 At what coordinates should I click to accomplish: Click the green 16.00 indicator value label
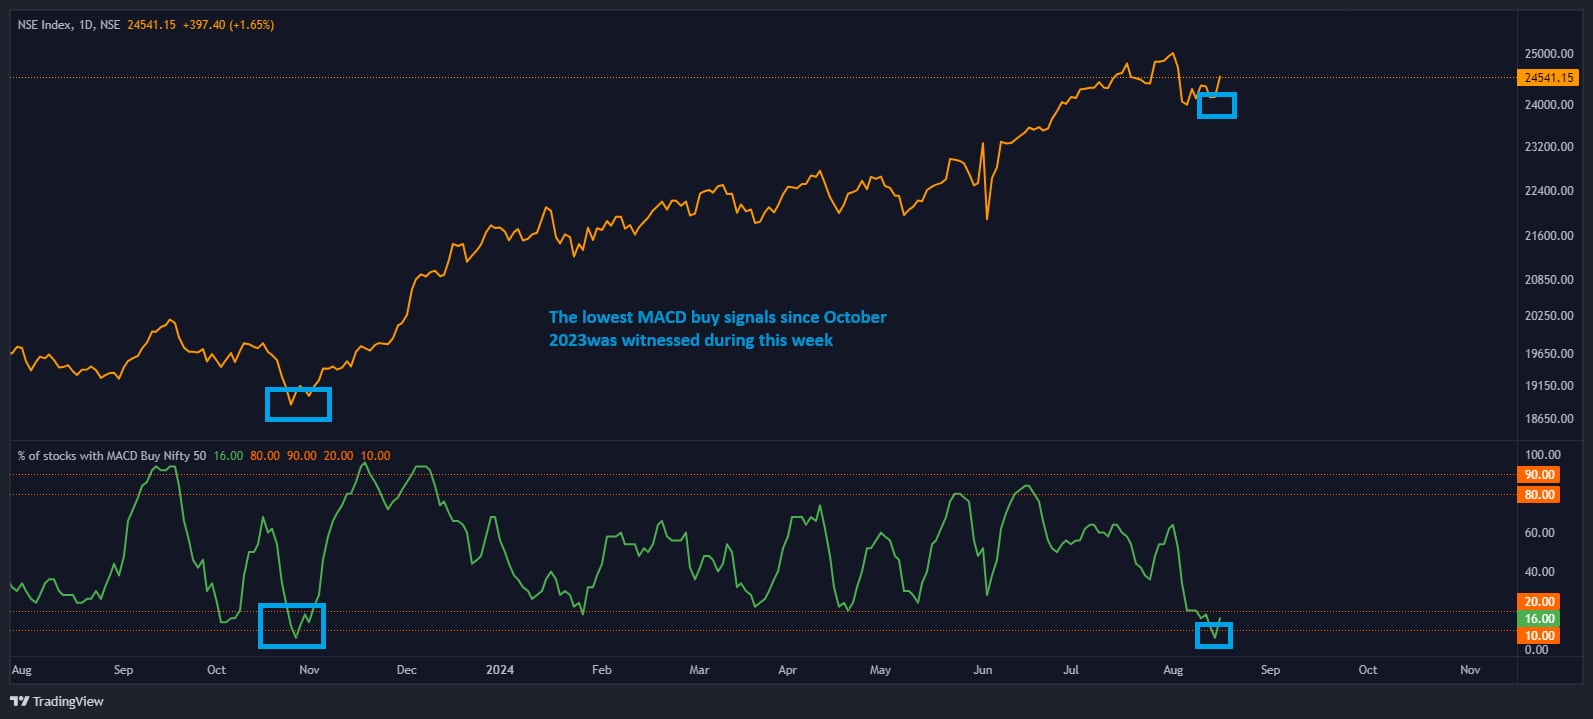pyautogui.click(x=1539, y=619)
